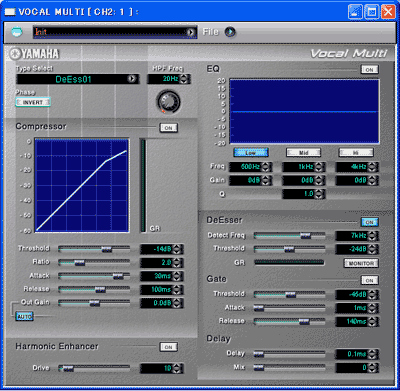The image size is (400, 391).
Task: Toggle the Phase INVERT button
Action: [x=33, y=102]
